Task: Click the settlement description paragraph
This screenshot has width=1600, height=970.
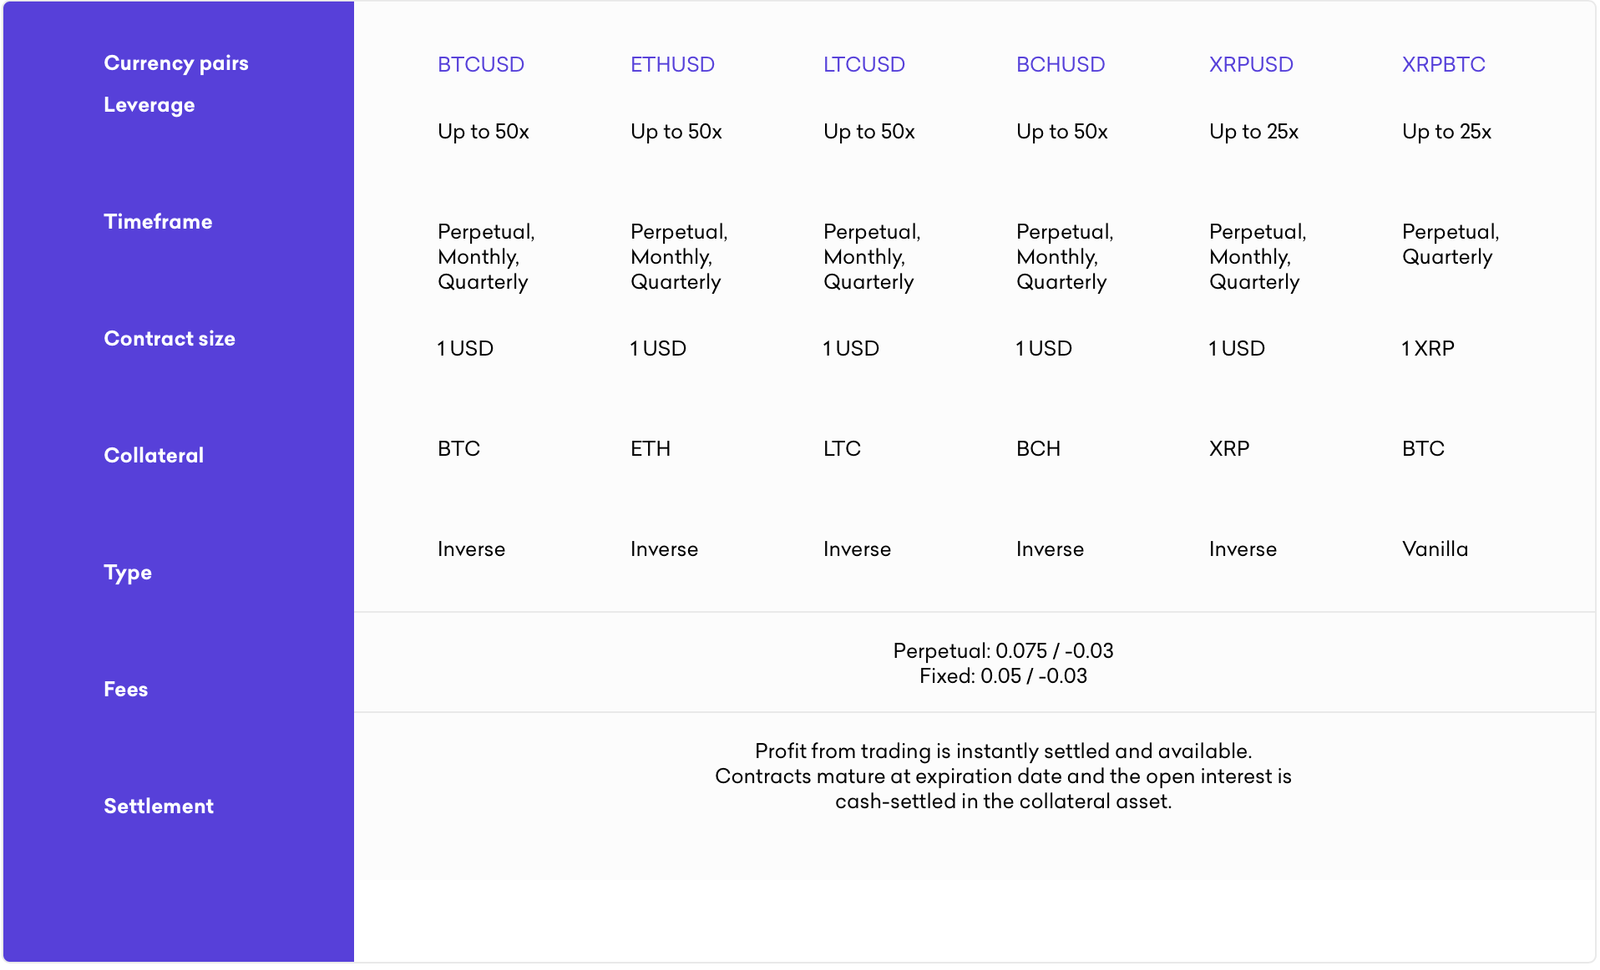Action: pyautogui.click(x=1003, y=777)
